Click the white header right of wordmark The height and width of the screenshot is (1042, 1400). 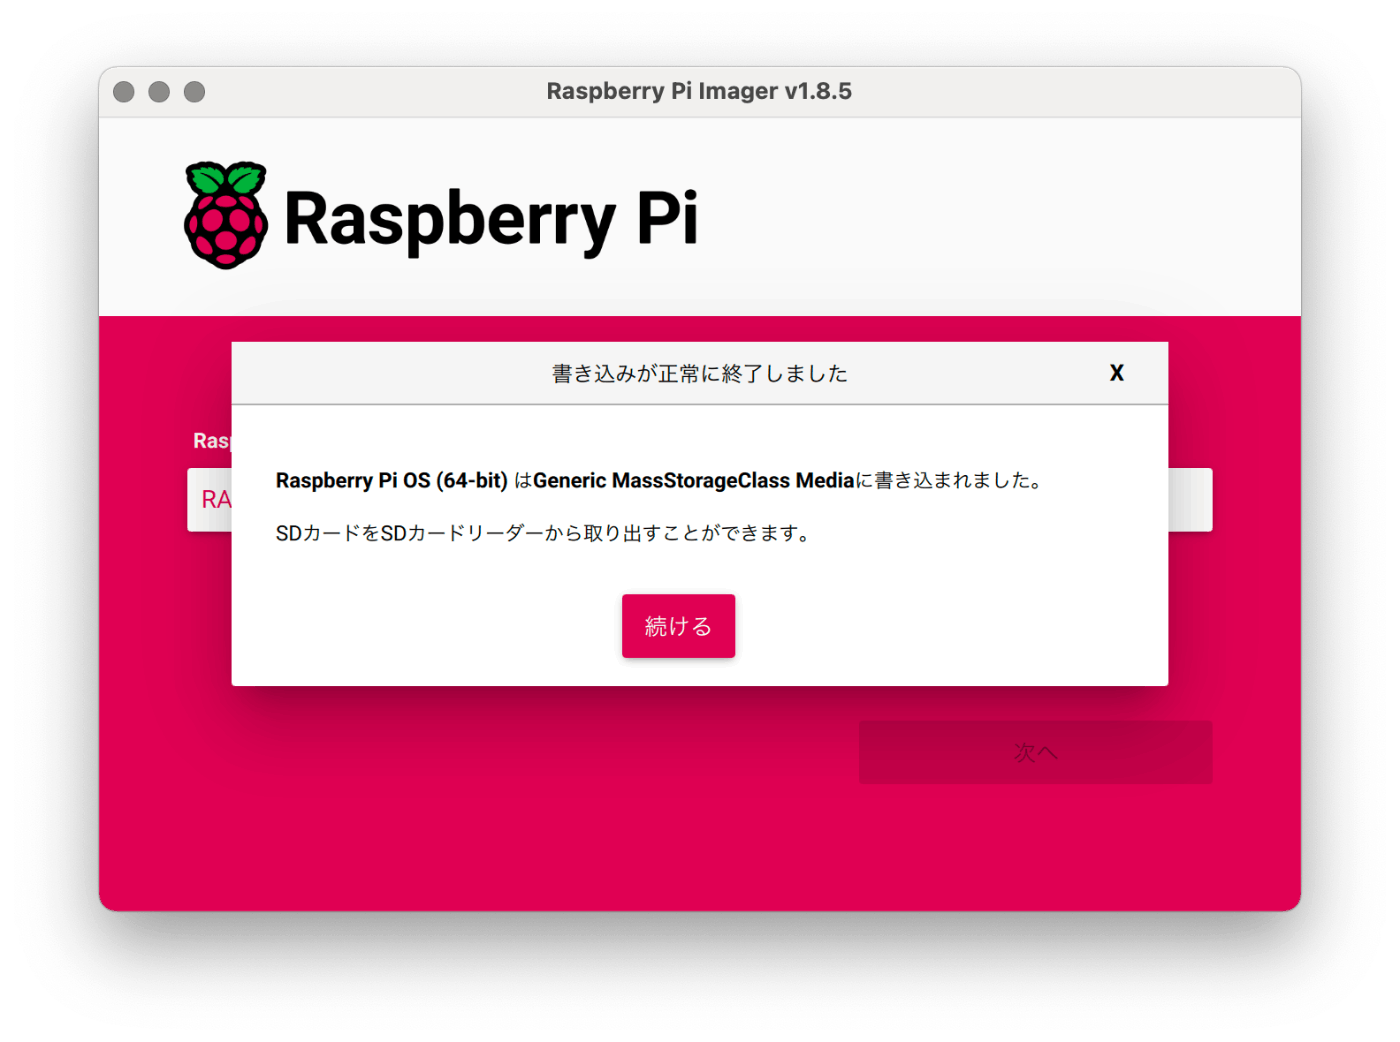(x=1000, y=217)
